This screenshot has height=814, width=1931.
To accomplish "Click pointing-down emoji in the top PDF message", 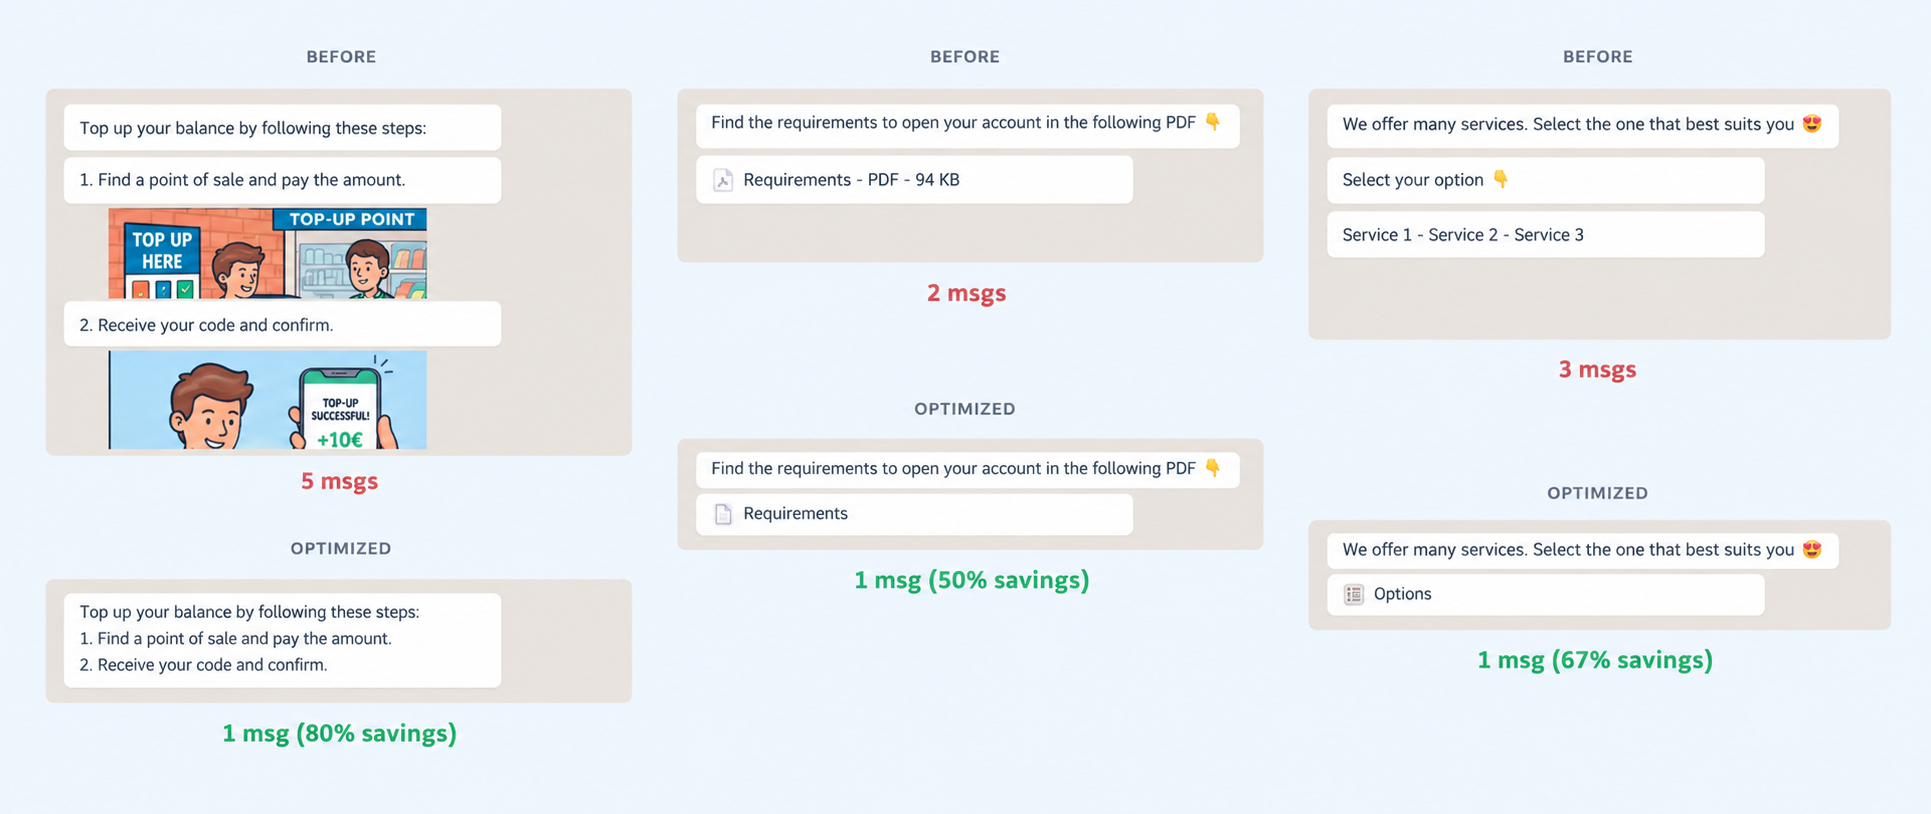I will [x=1212, y=122].
